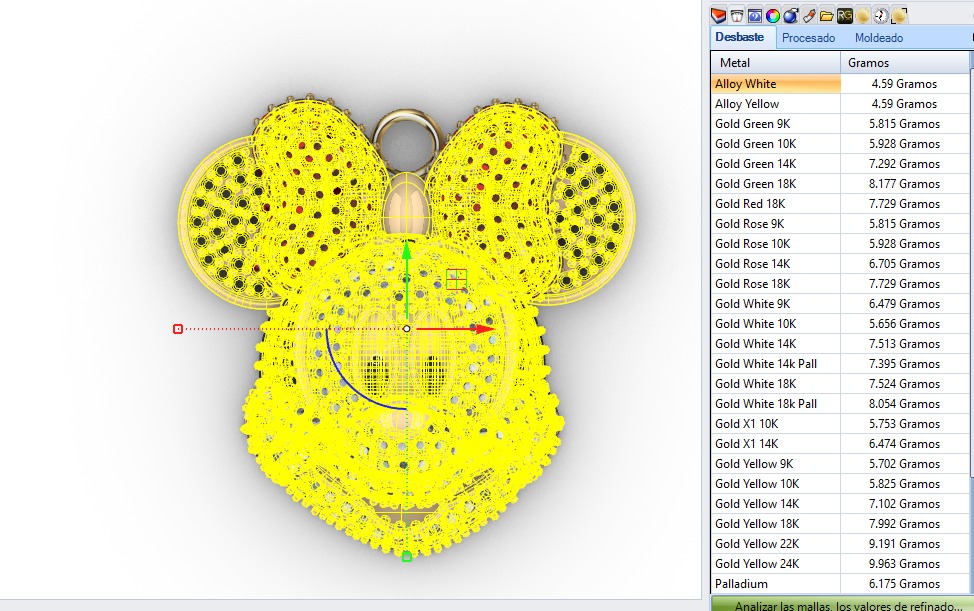This screenshot has width=974, height=611.
Task: Select the Gold Rose 14K row
Action: point(840,264)
